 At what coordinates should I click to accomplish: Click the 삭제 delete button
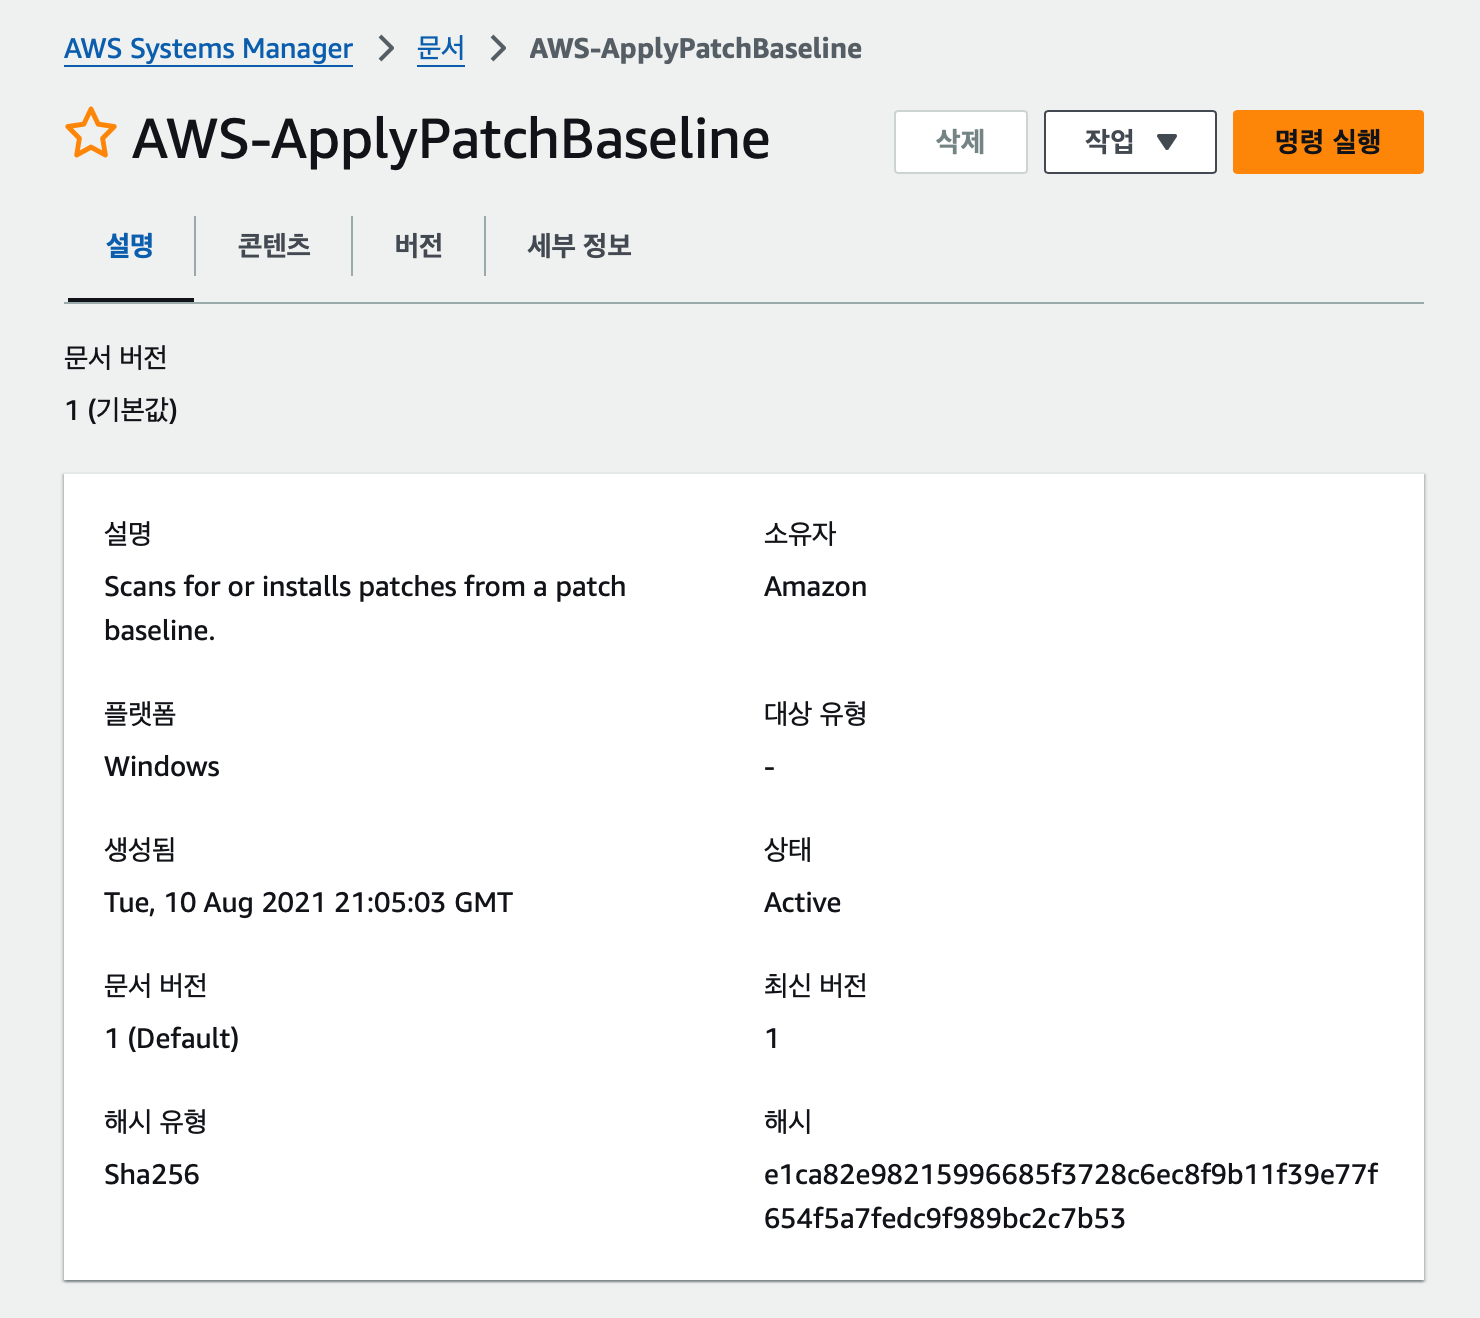point(961,142)
